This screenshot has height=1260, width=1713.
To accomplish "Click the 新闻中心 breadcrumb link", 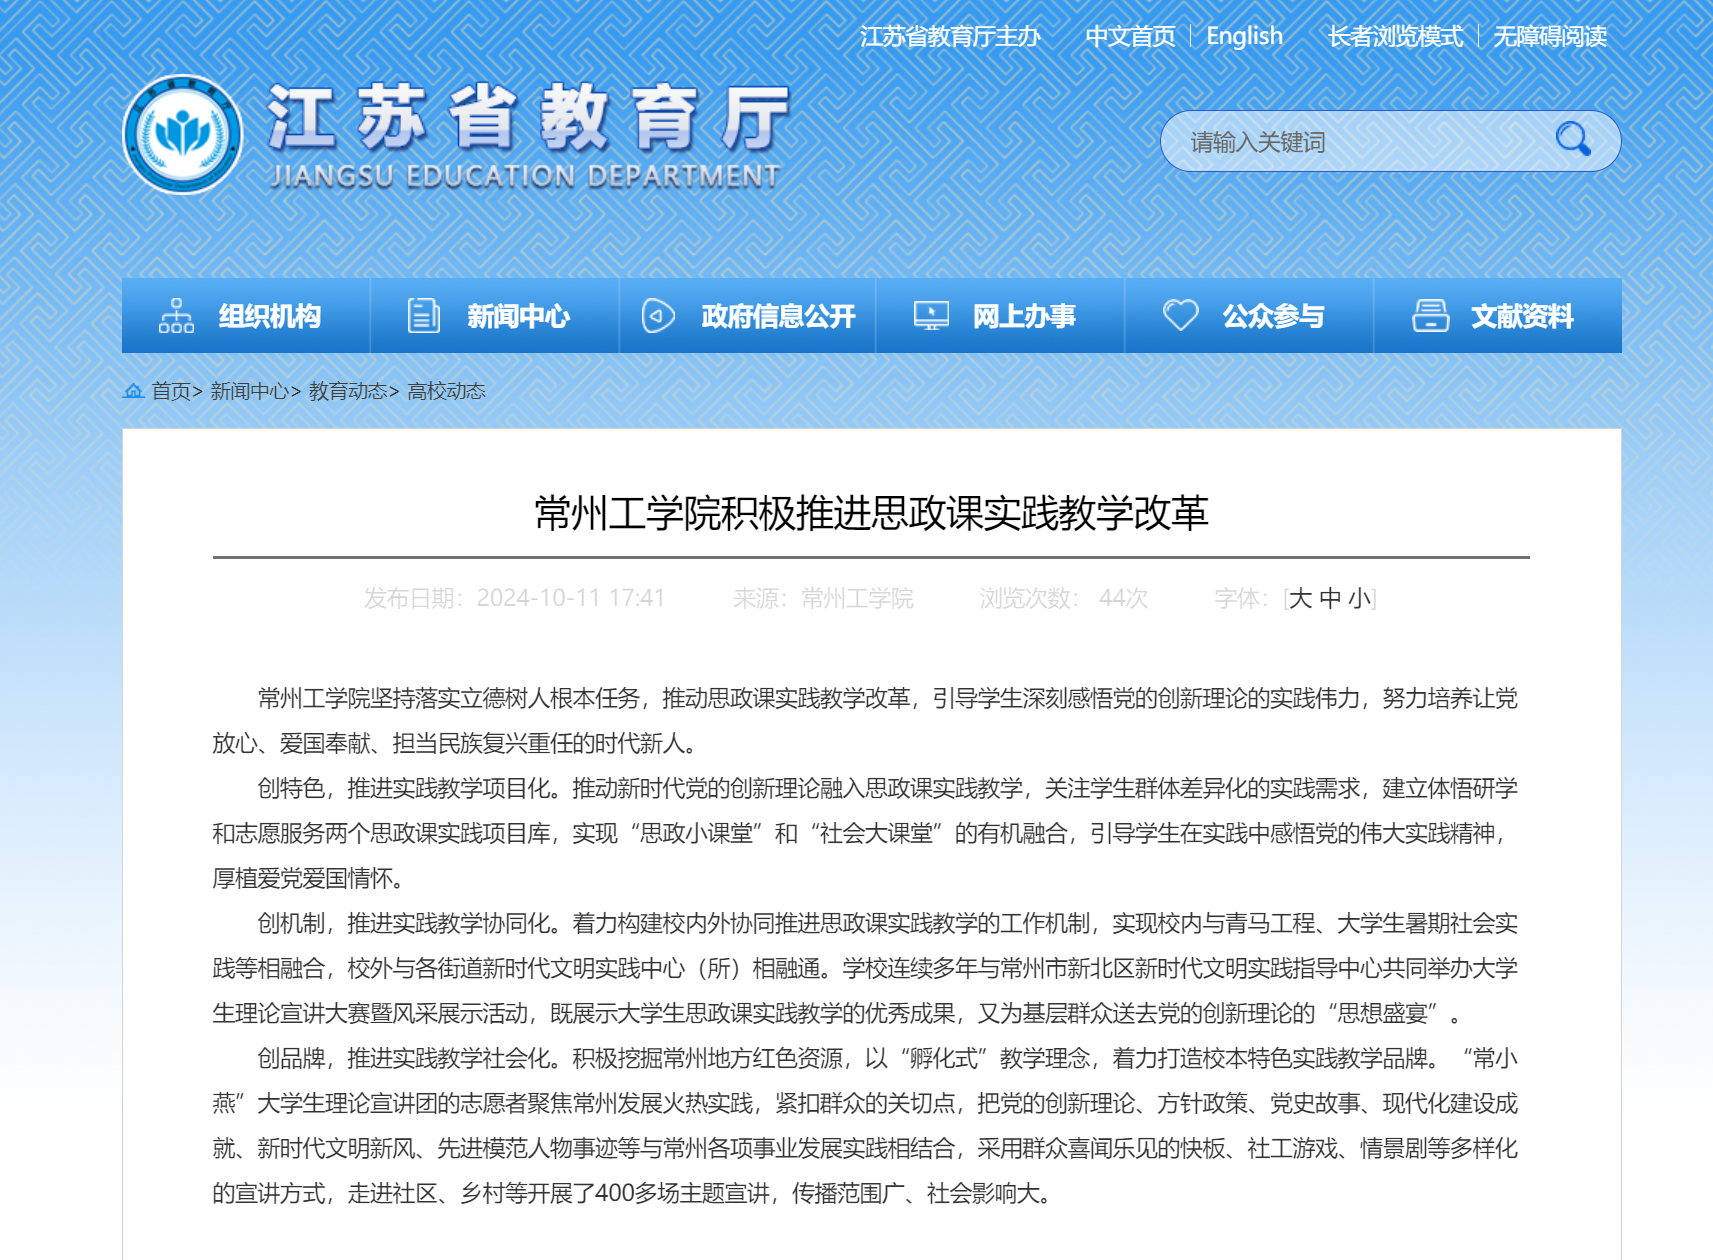I will pyautogui.click(x=249, y=391).
